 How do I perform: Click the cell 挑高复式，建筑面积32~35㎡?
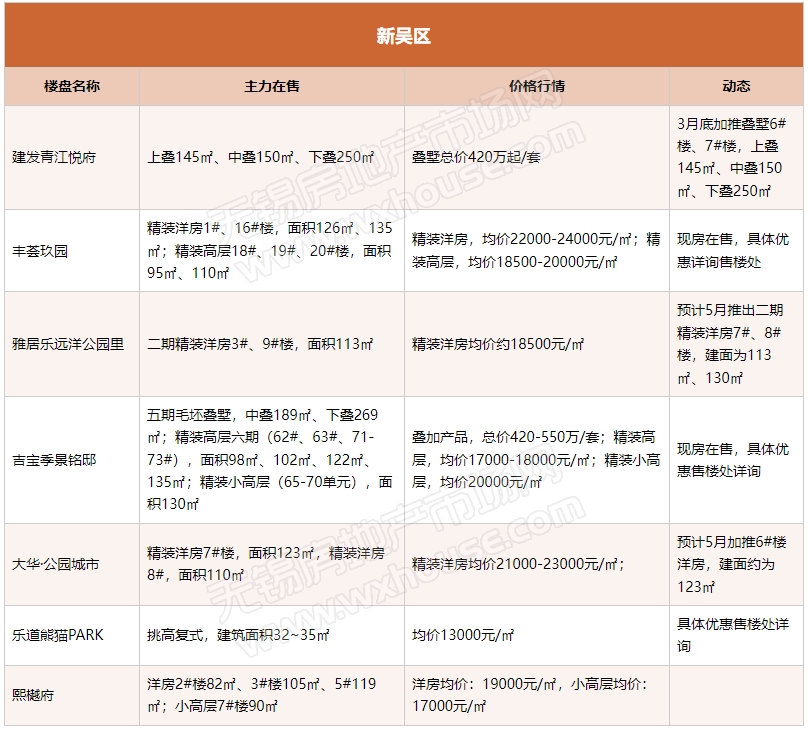272,635
